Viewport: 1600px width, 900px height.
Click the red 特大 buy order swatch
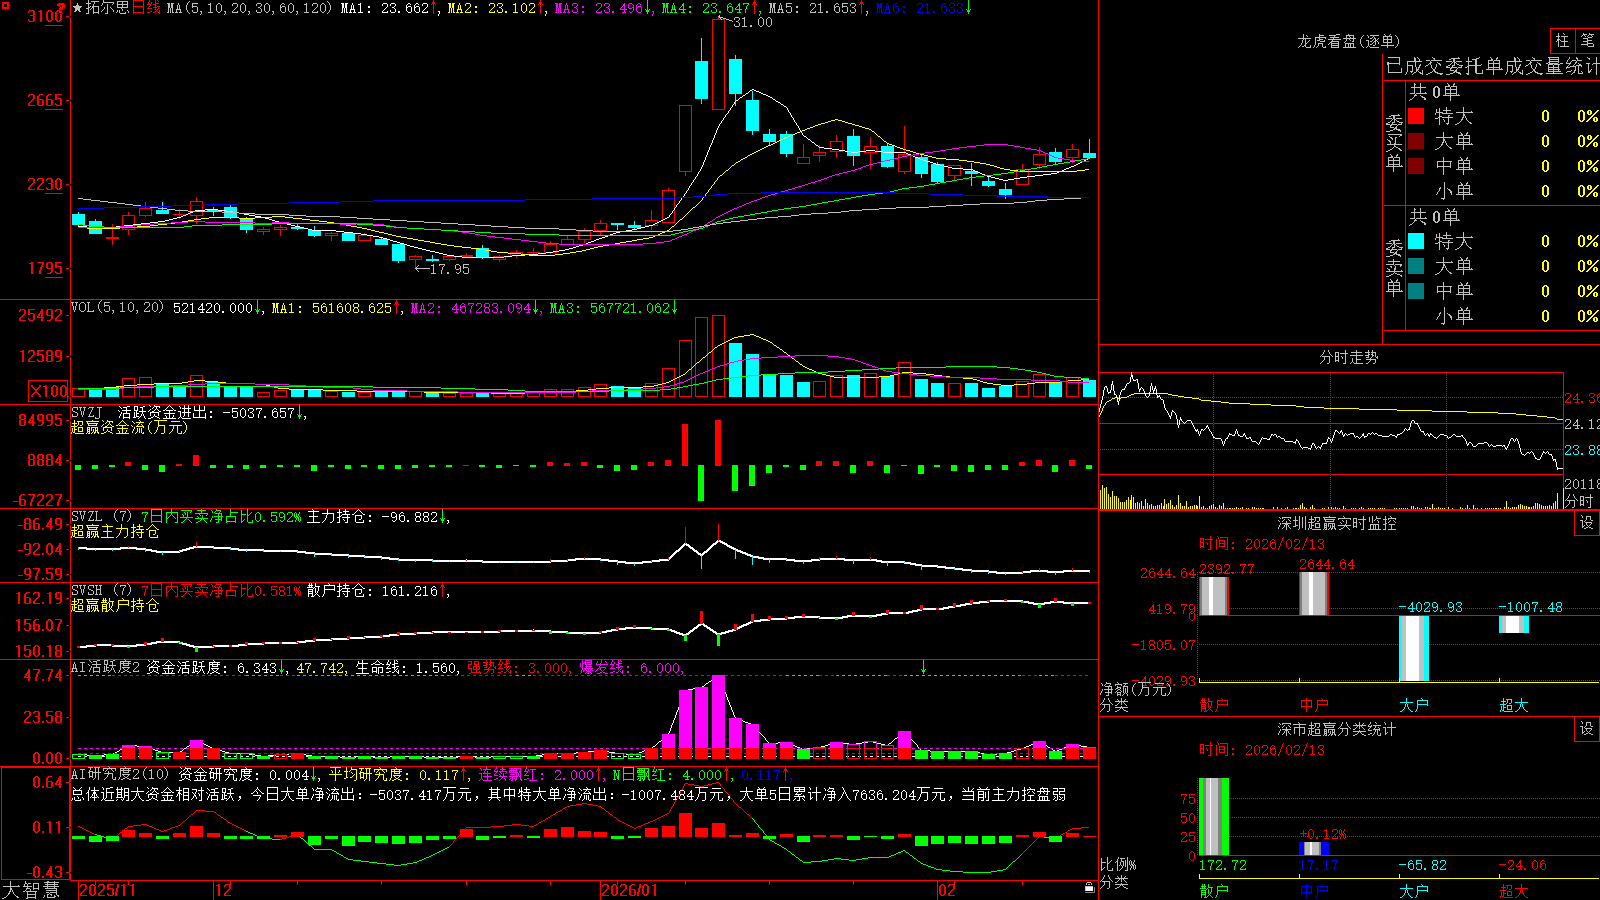click(x=1416, y=116)
